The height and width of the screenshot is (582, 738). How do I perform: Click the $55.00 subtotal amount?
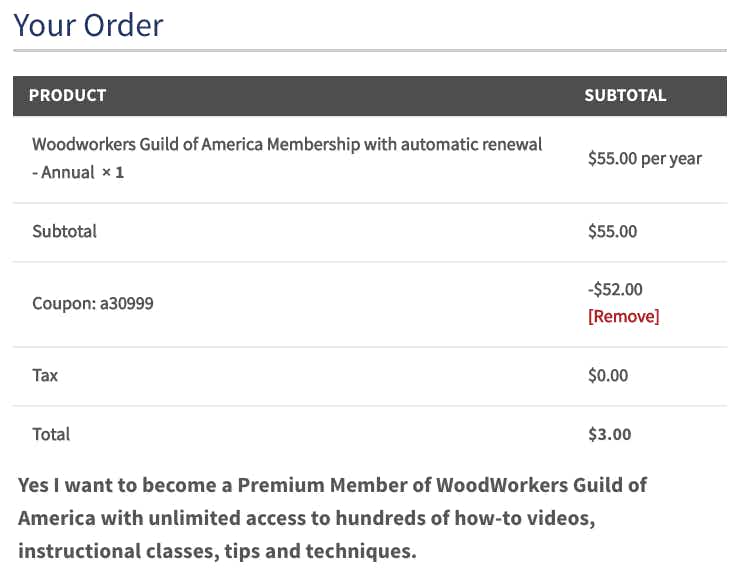(x=612, y=231)
